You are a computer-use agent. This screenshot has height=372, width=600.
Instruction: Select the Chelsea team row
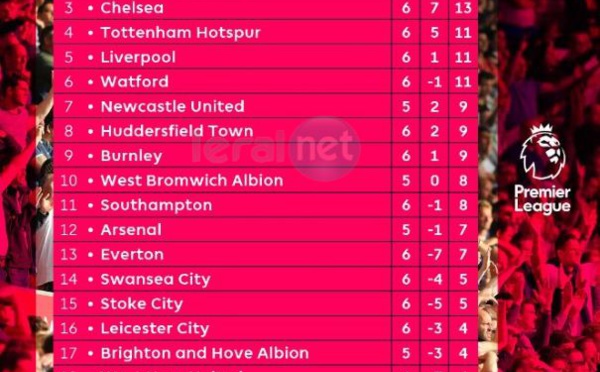point(266,8)
